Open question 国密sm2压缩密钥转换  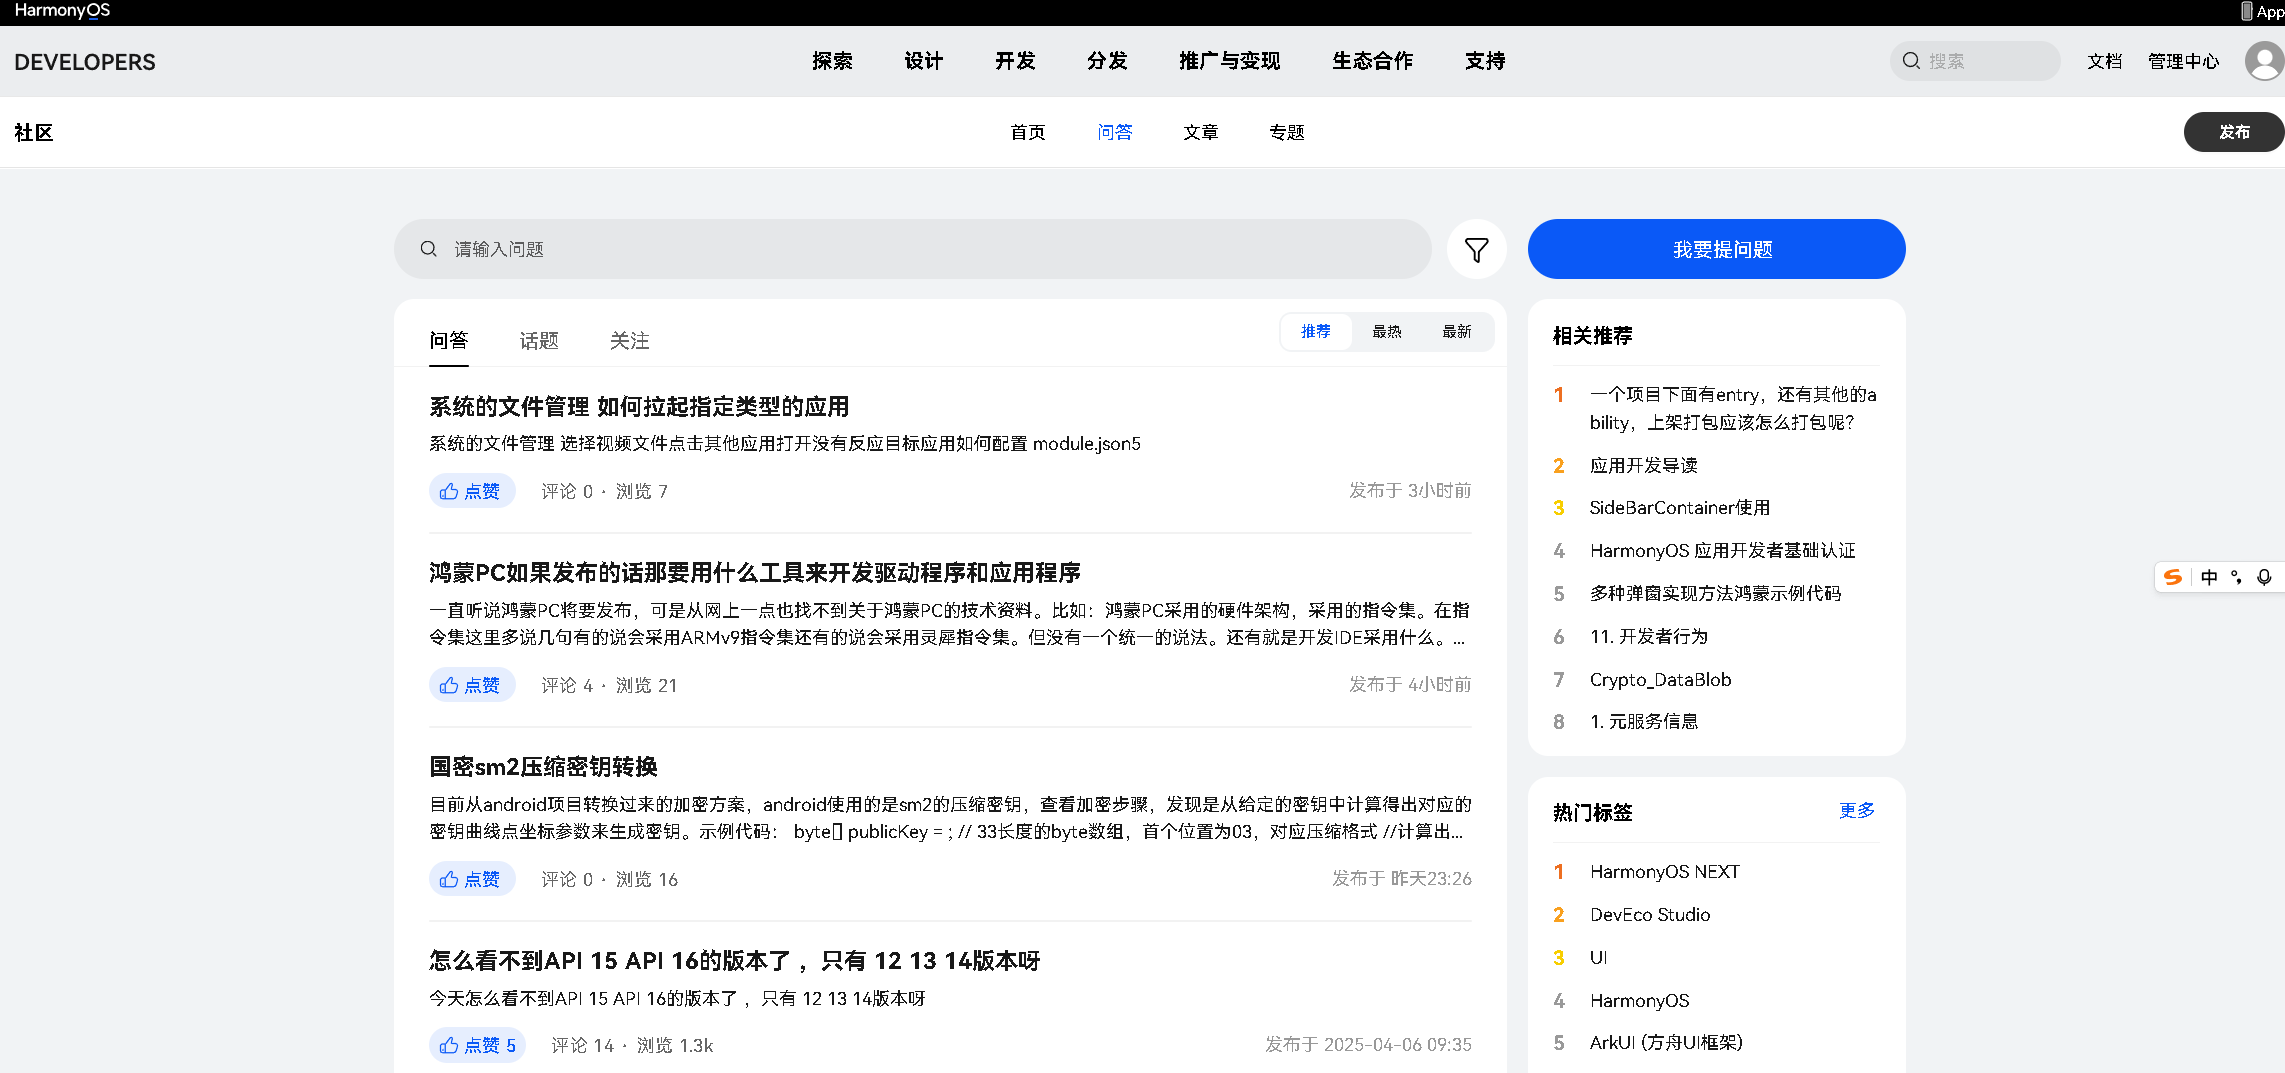(x=543, y=767)
